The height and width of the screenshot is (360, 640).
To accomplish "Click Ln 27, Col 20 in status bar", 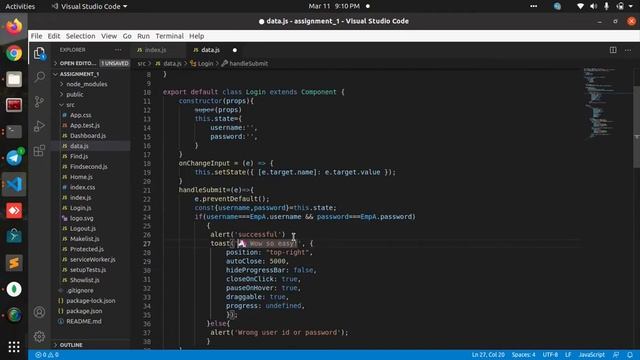I will (488, 355).
